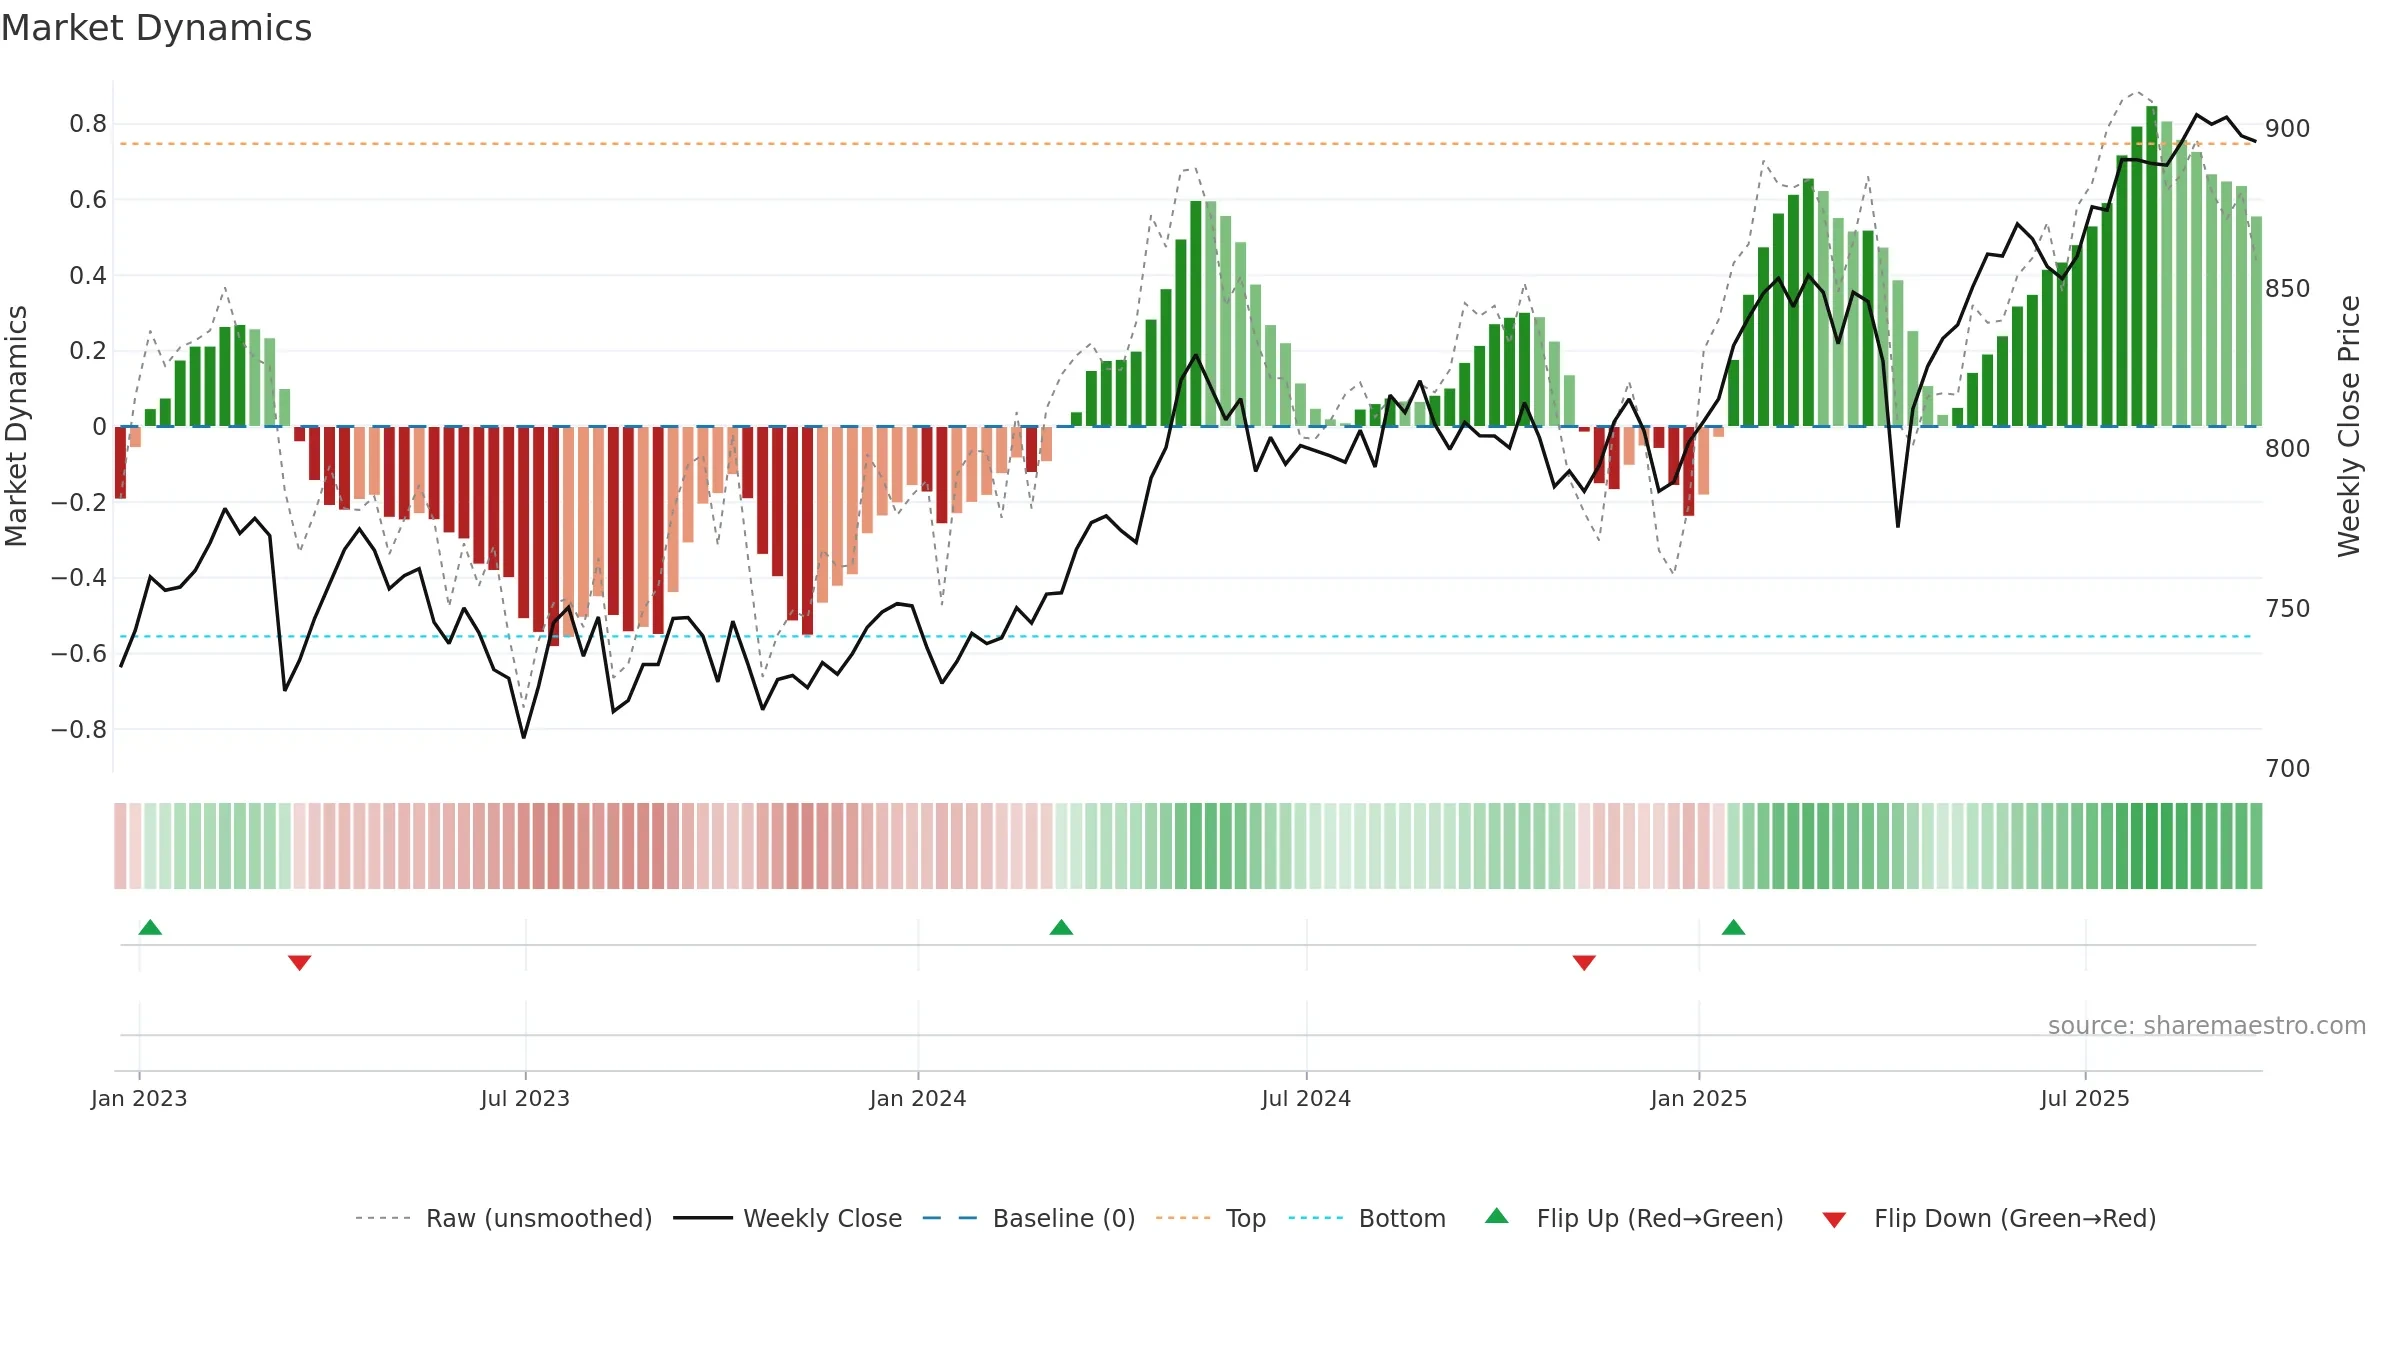Toggle the Flip Up (Red→Green) legend entry
The height and width of the screenshot is (1350, 2400).
pyautogui.click(x=1634, y=1218)
